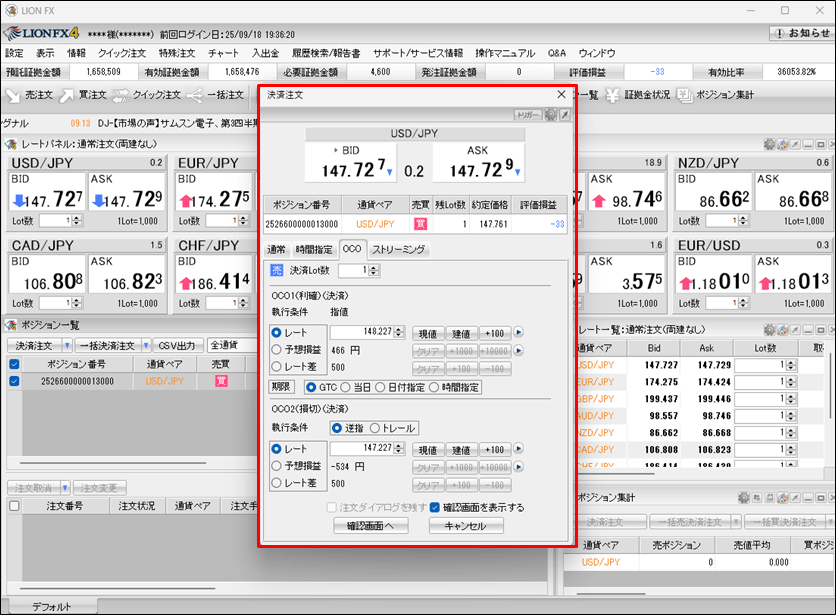
Task: Click the キャンセル button
Action: coord(466,526)
